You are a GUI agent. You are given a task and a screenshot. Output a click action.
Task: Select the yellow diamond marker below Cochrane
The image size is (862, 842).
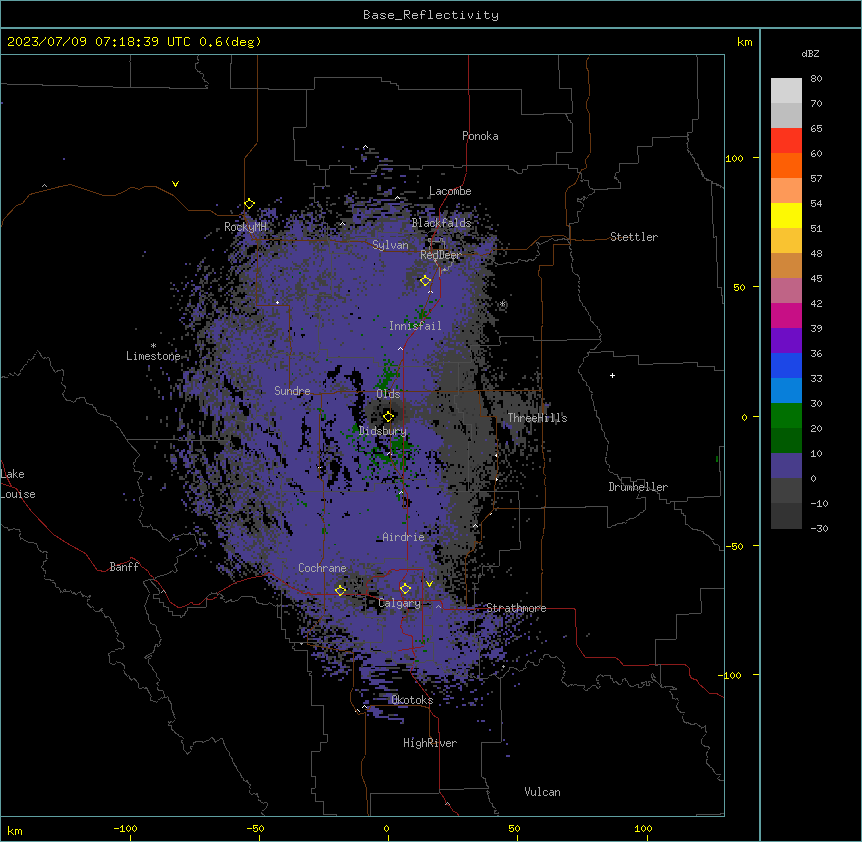click(x=340, y=590)
